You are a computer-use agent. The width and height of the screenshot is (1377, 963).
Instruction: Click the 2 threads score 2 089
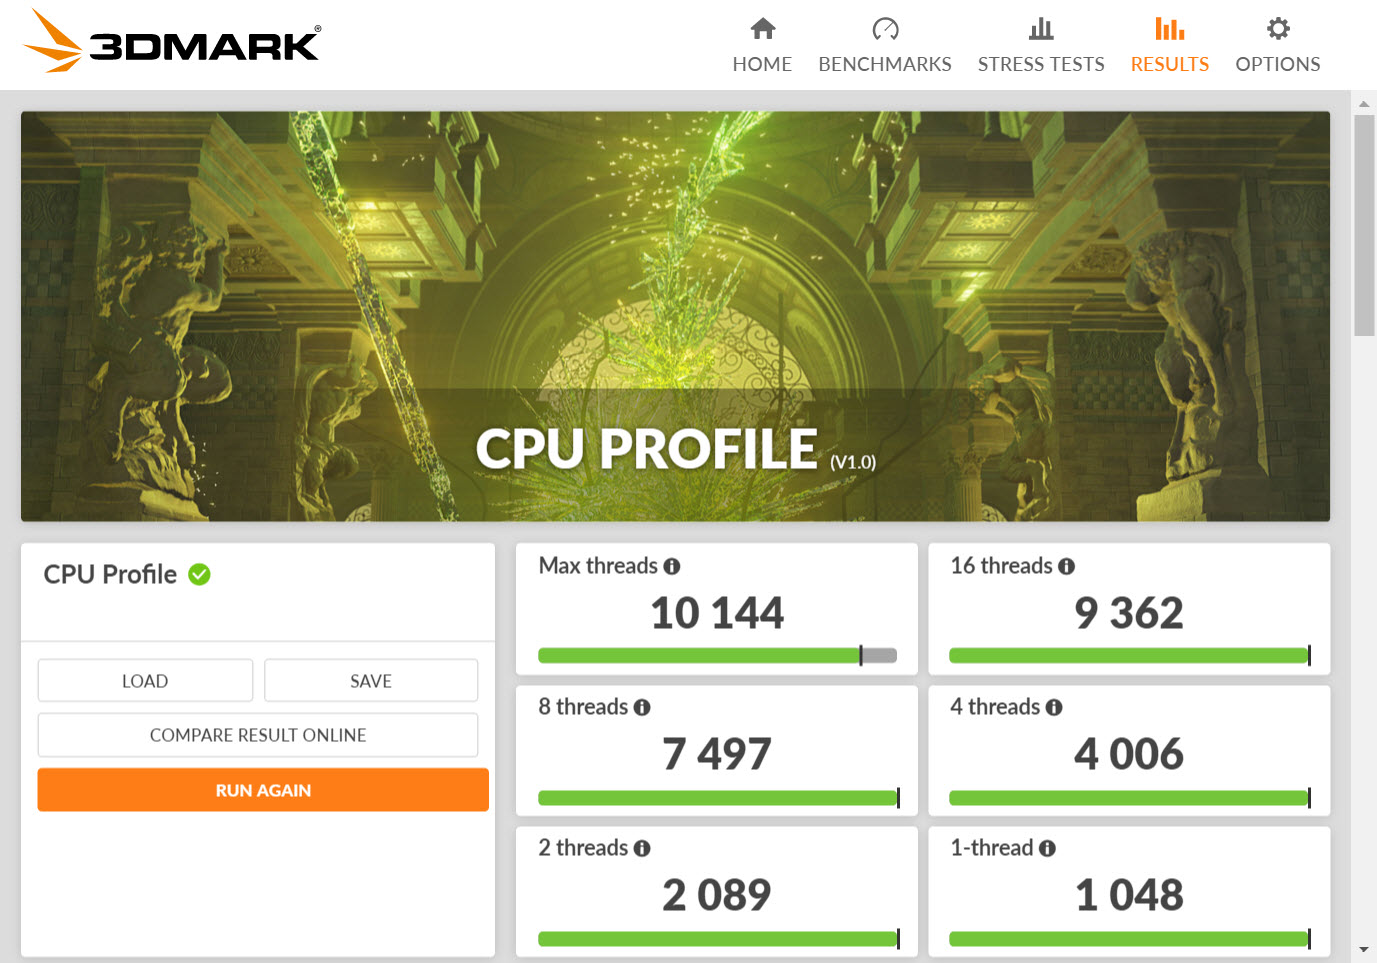point(717,895)
